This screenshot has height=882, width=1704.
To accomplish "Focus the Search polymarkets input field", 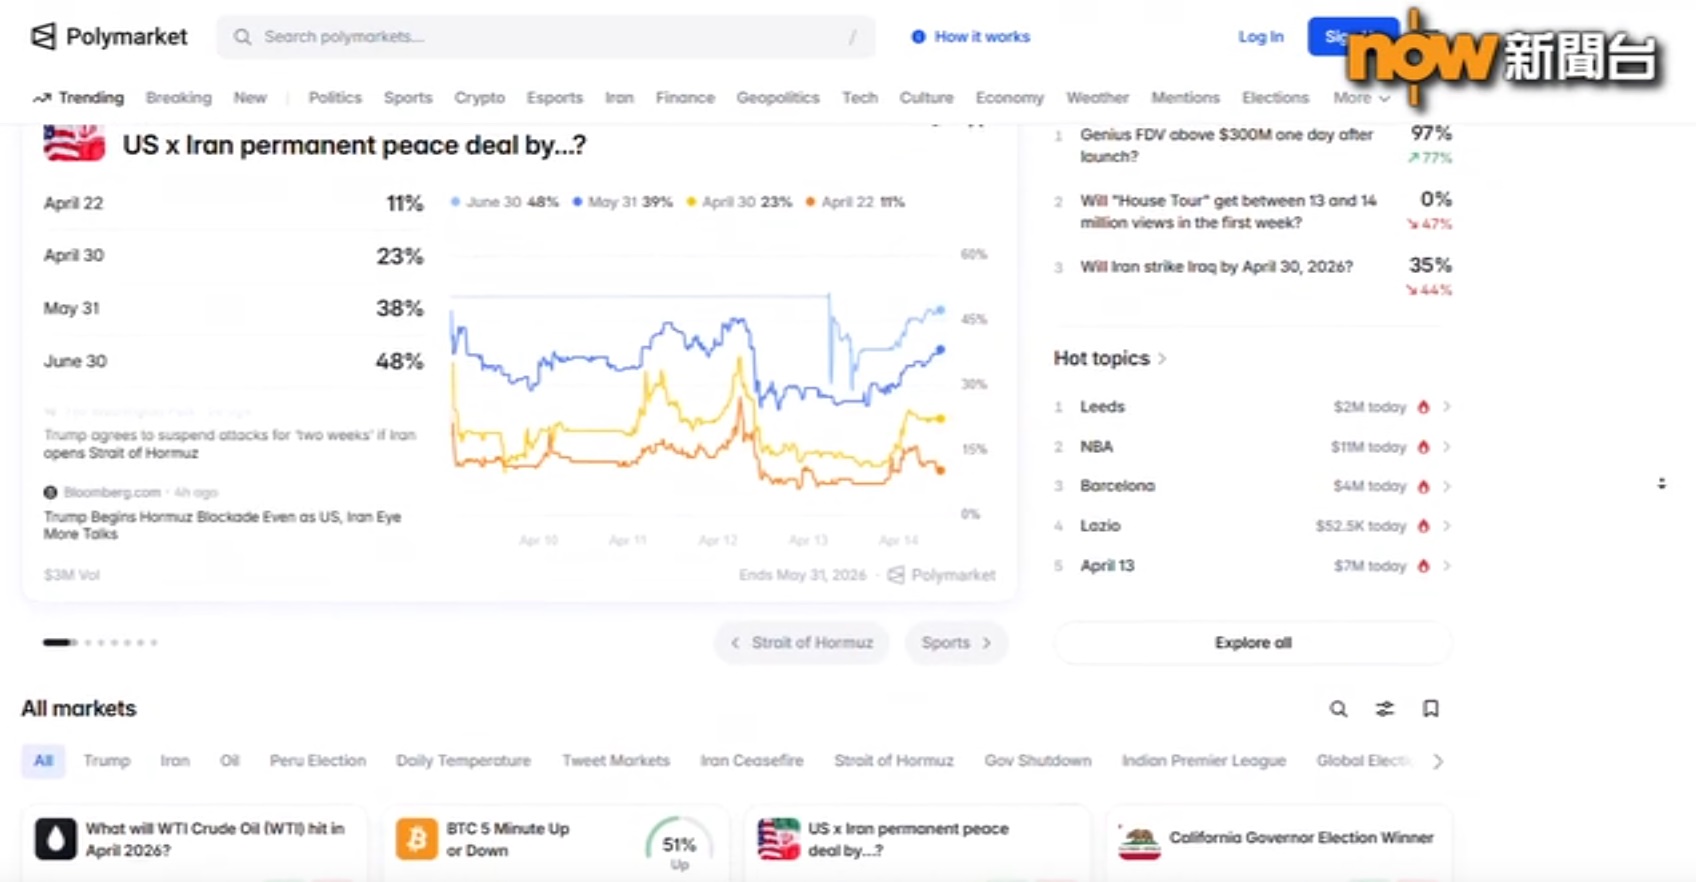I will coord(545,37).
